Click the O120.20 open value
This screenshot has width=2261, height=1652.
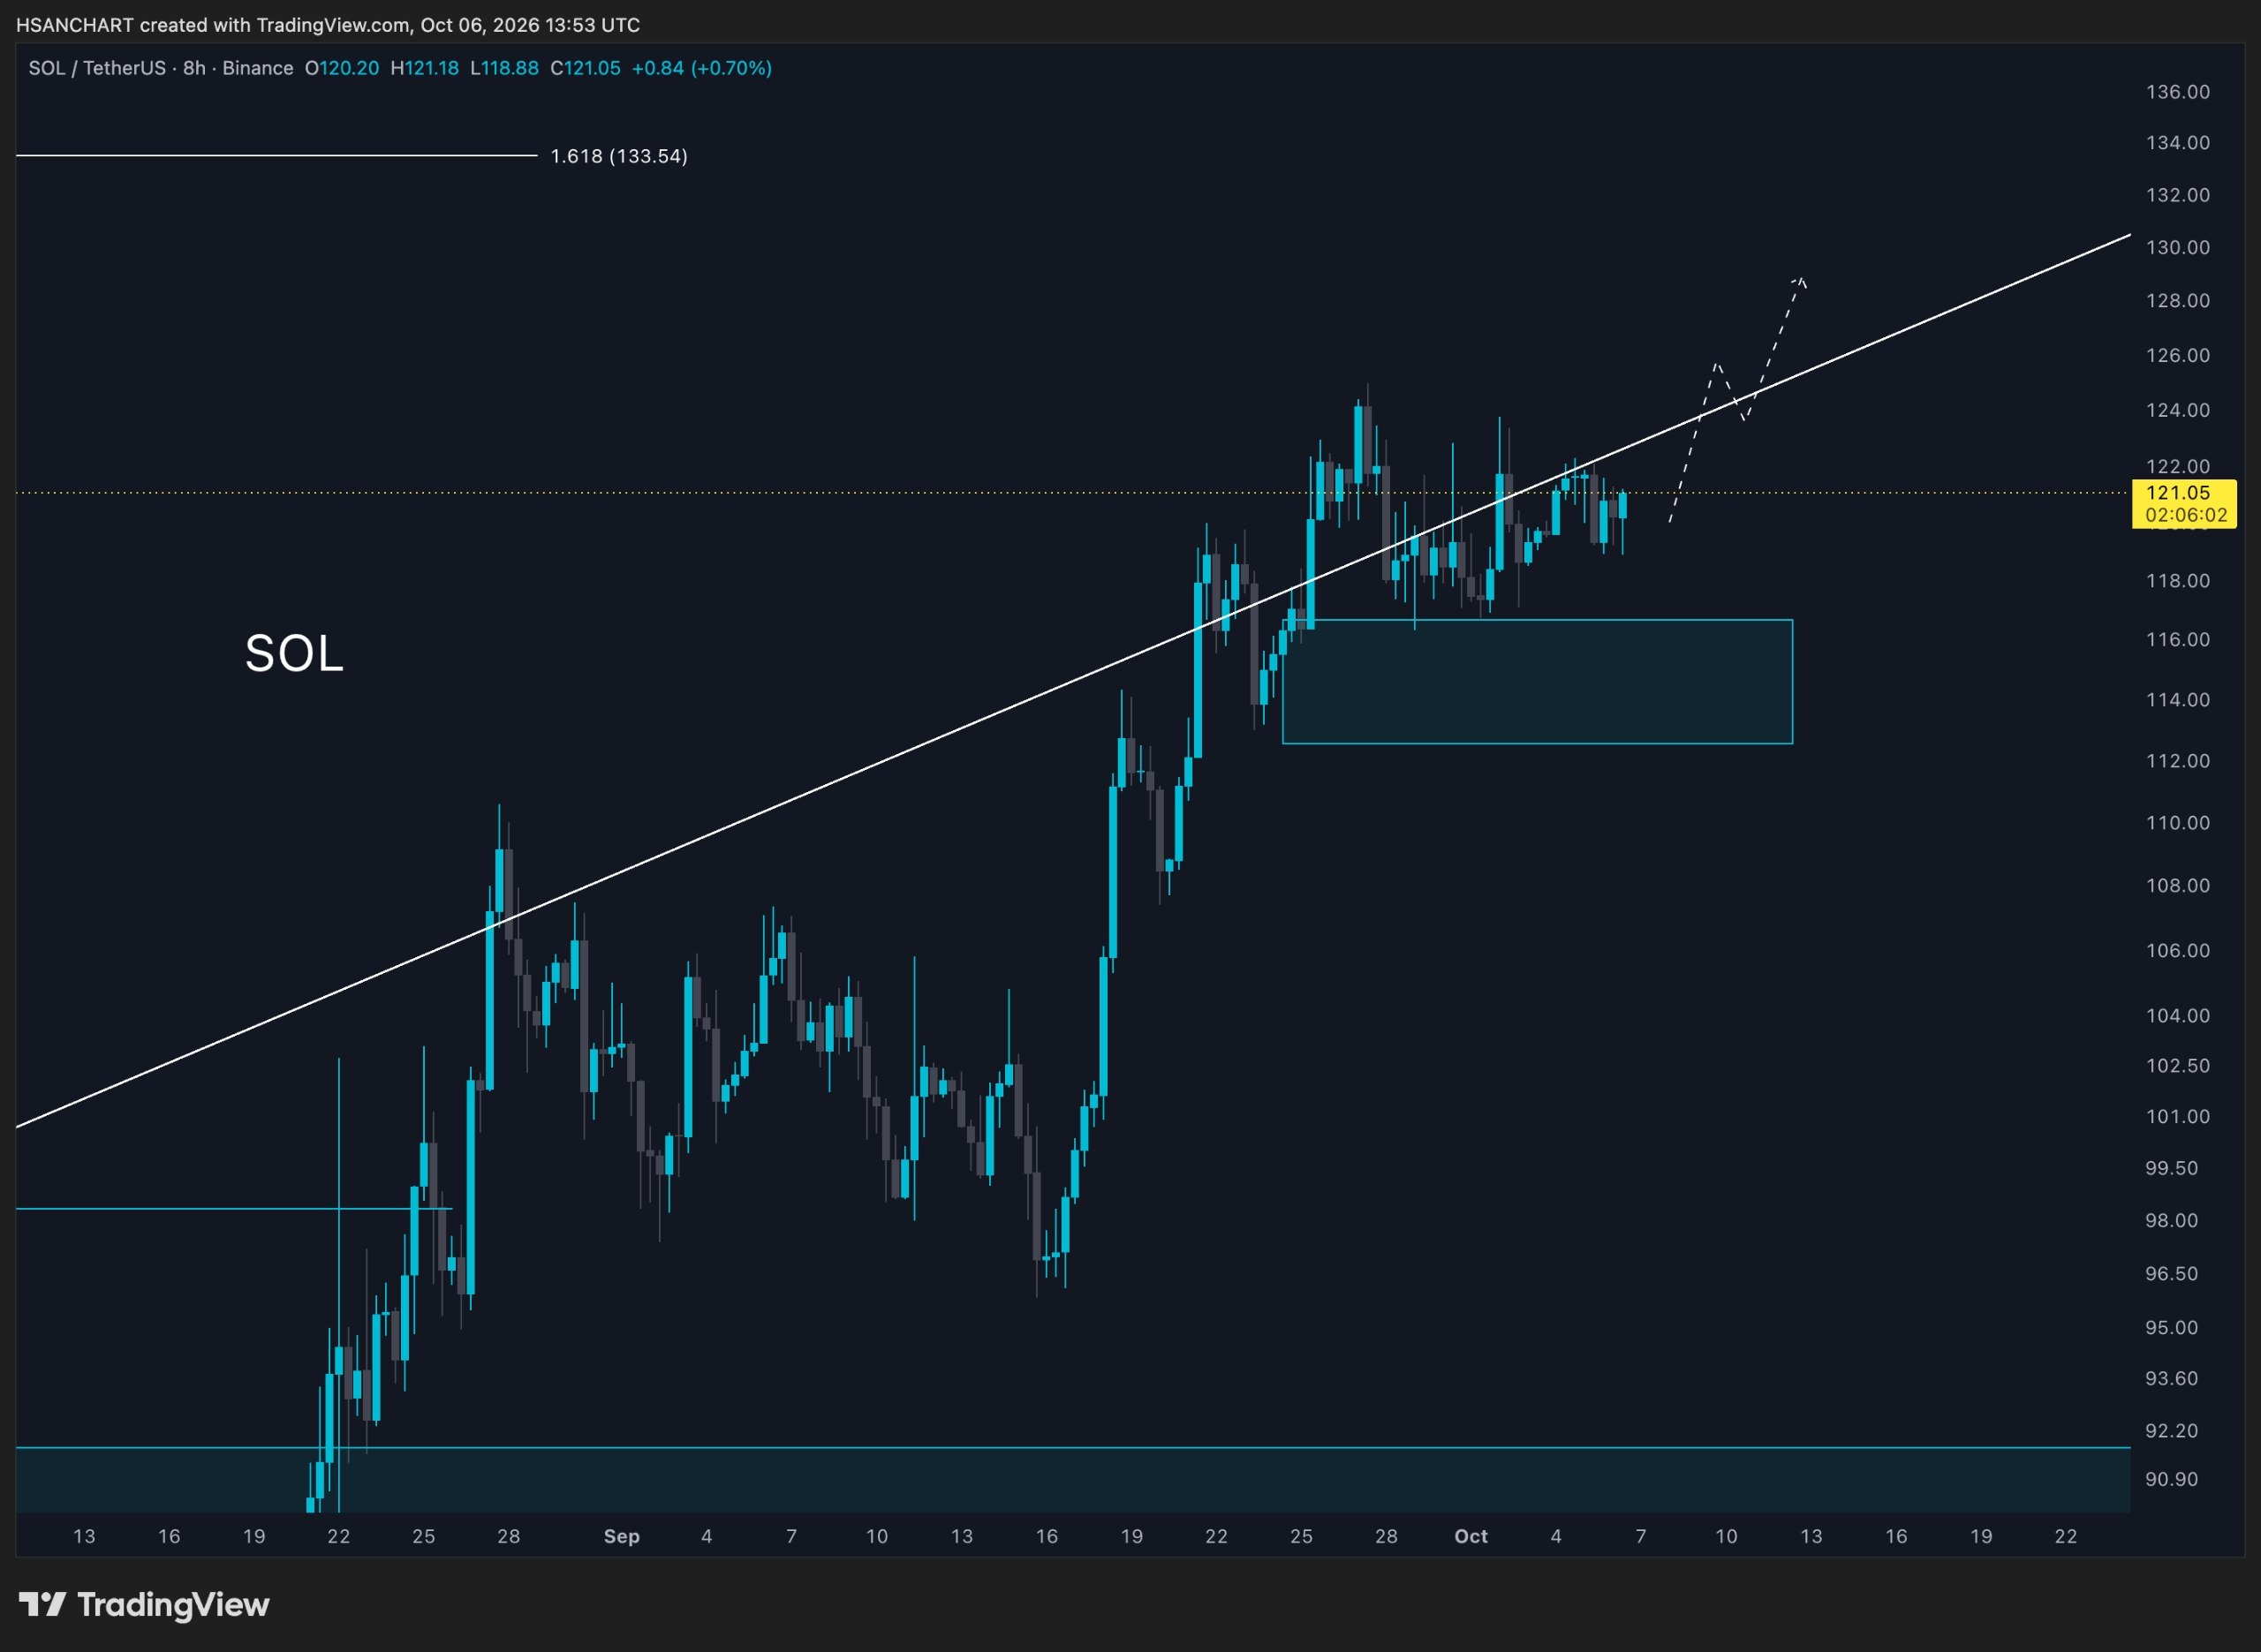coord(342,68)
